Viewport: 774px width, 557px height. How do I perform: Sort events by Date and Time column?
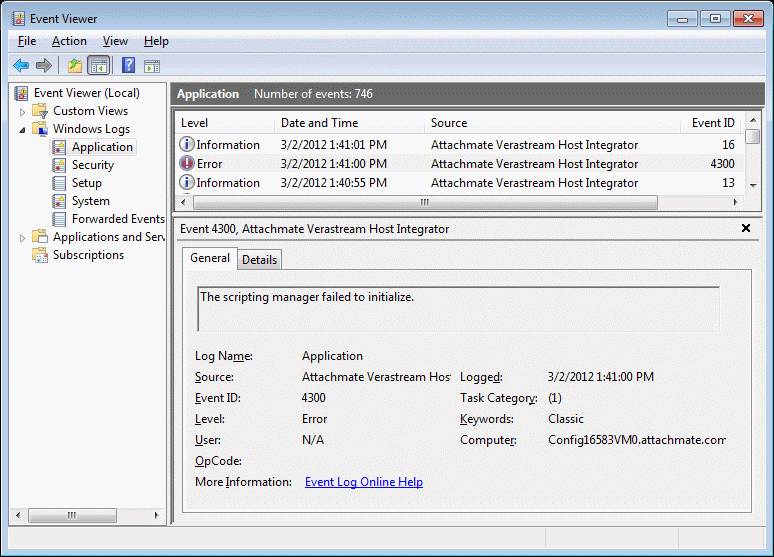tap(349, 123)
